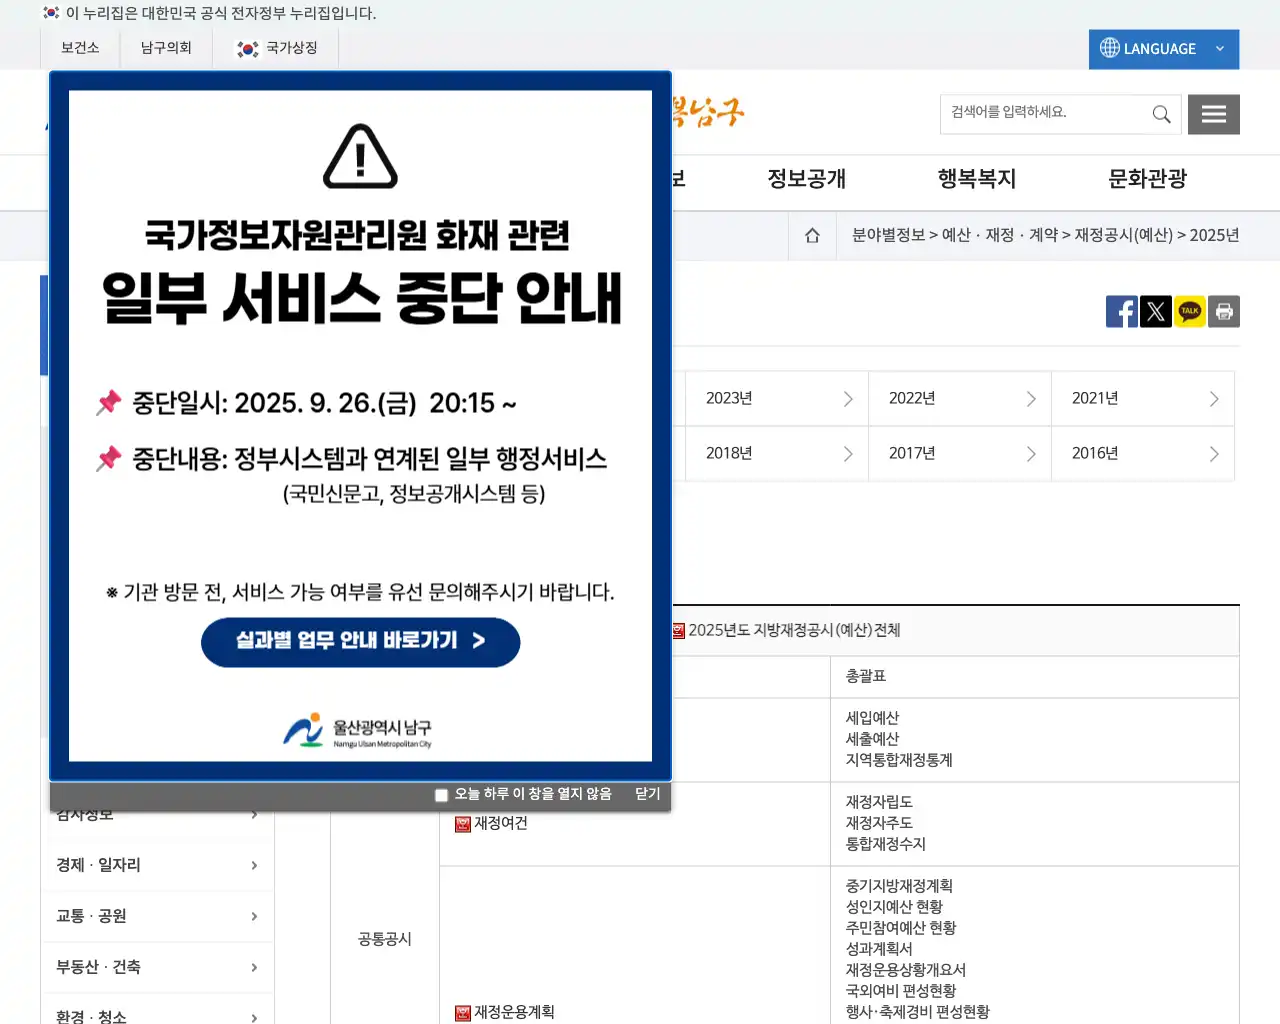Viewport: 1280px width, 1024px height.
Task: Click the 주민참여예산 현황 text
Action: (x=901, y=928)
